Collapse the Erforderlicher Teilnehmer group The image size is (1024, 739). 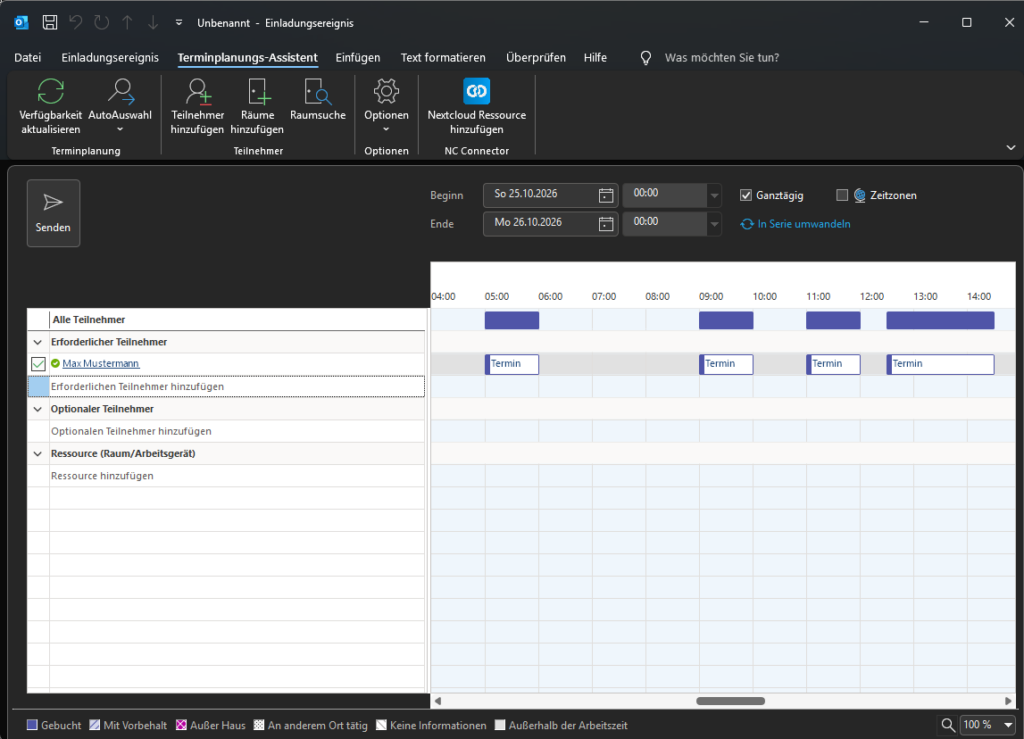(x=38, y=342)
